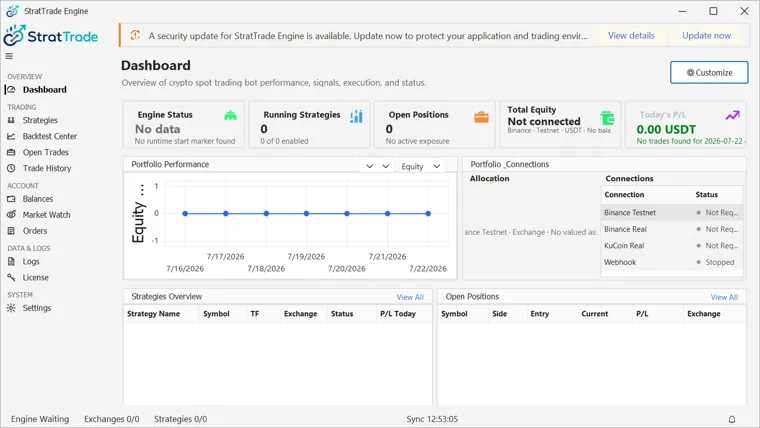This screenshot has width=760, height=428.
Task: Open Market Watch page
Action: tap(47, 215)
